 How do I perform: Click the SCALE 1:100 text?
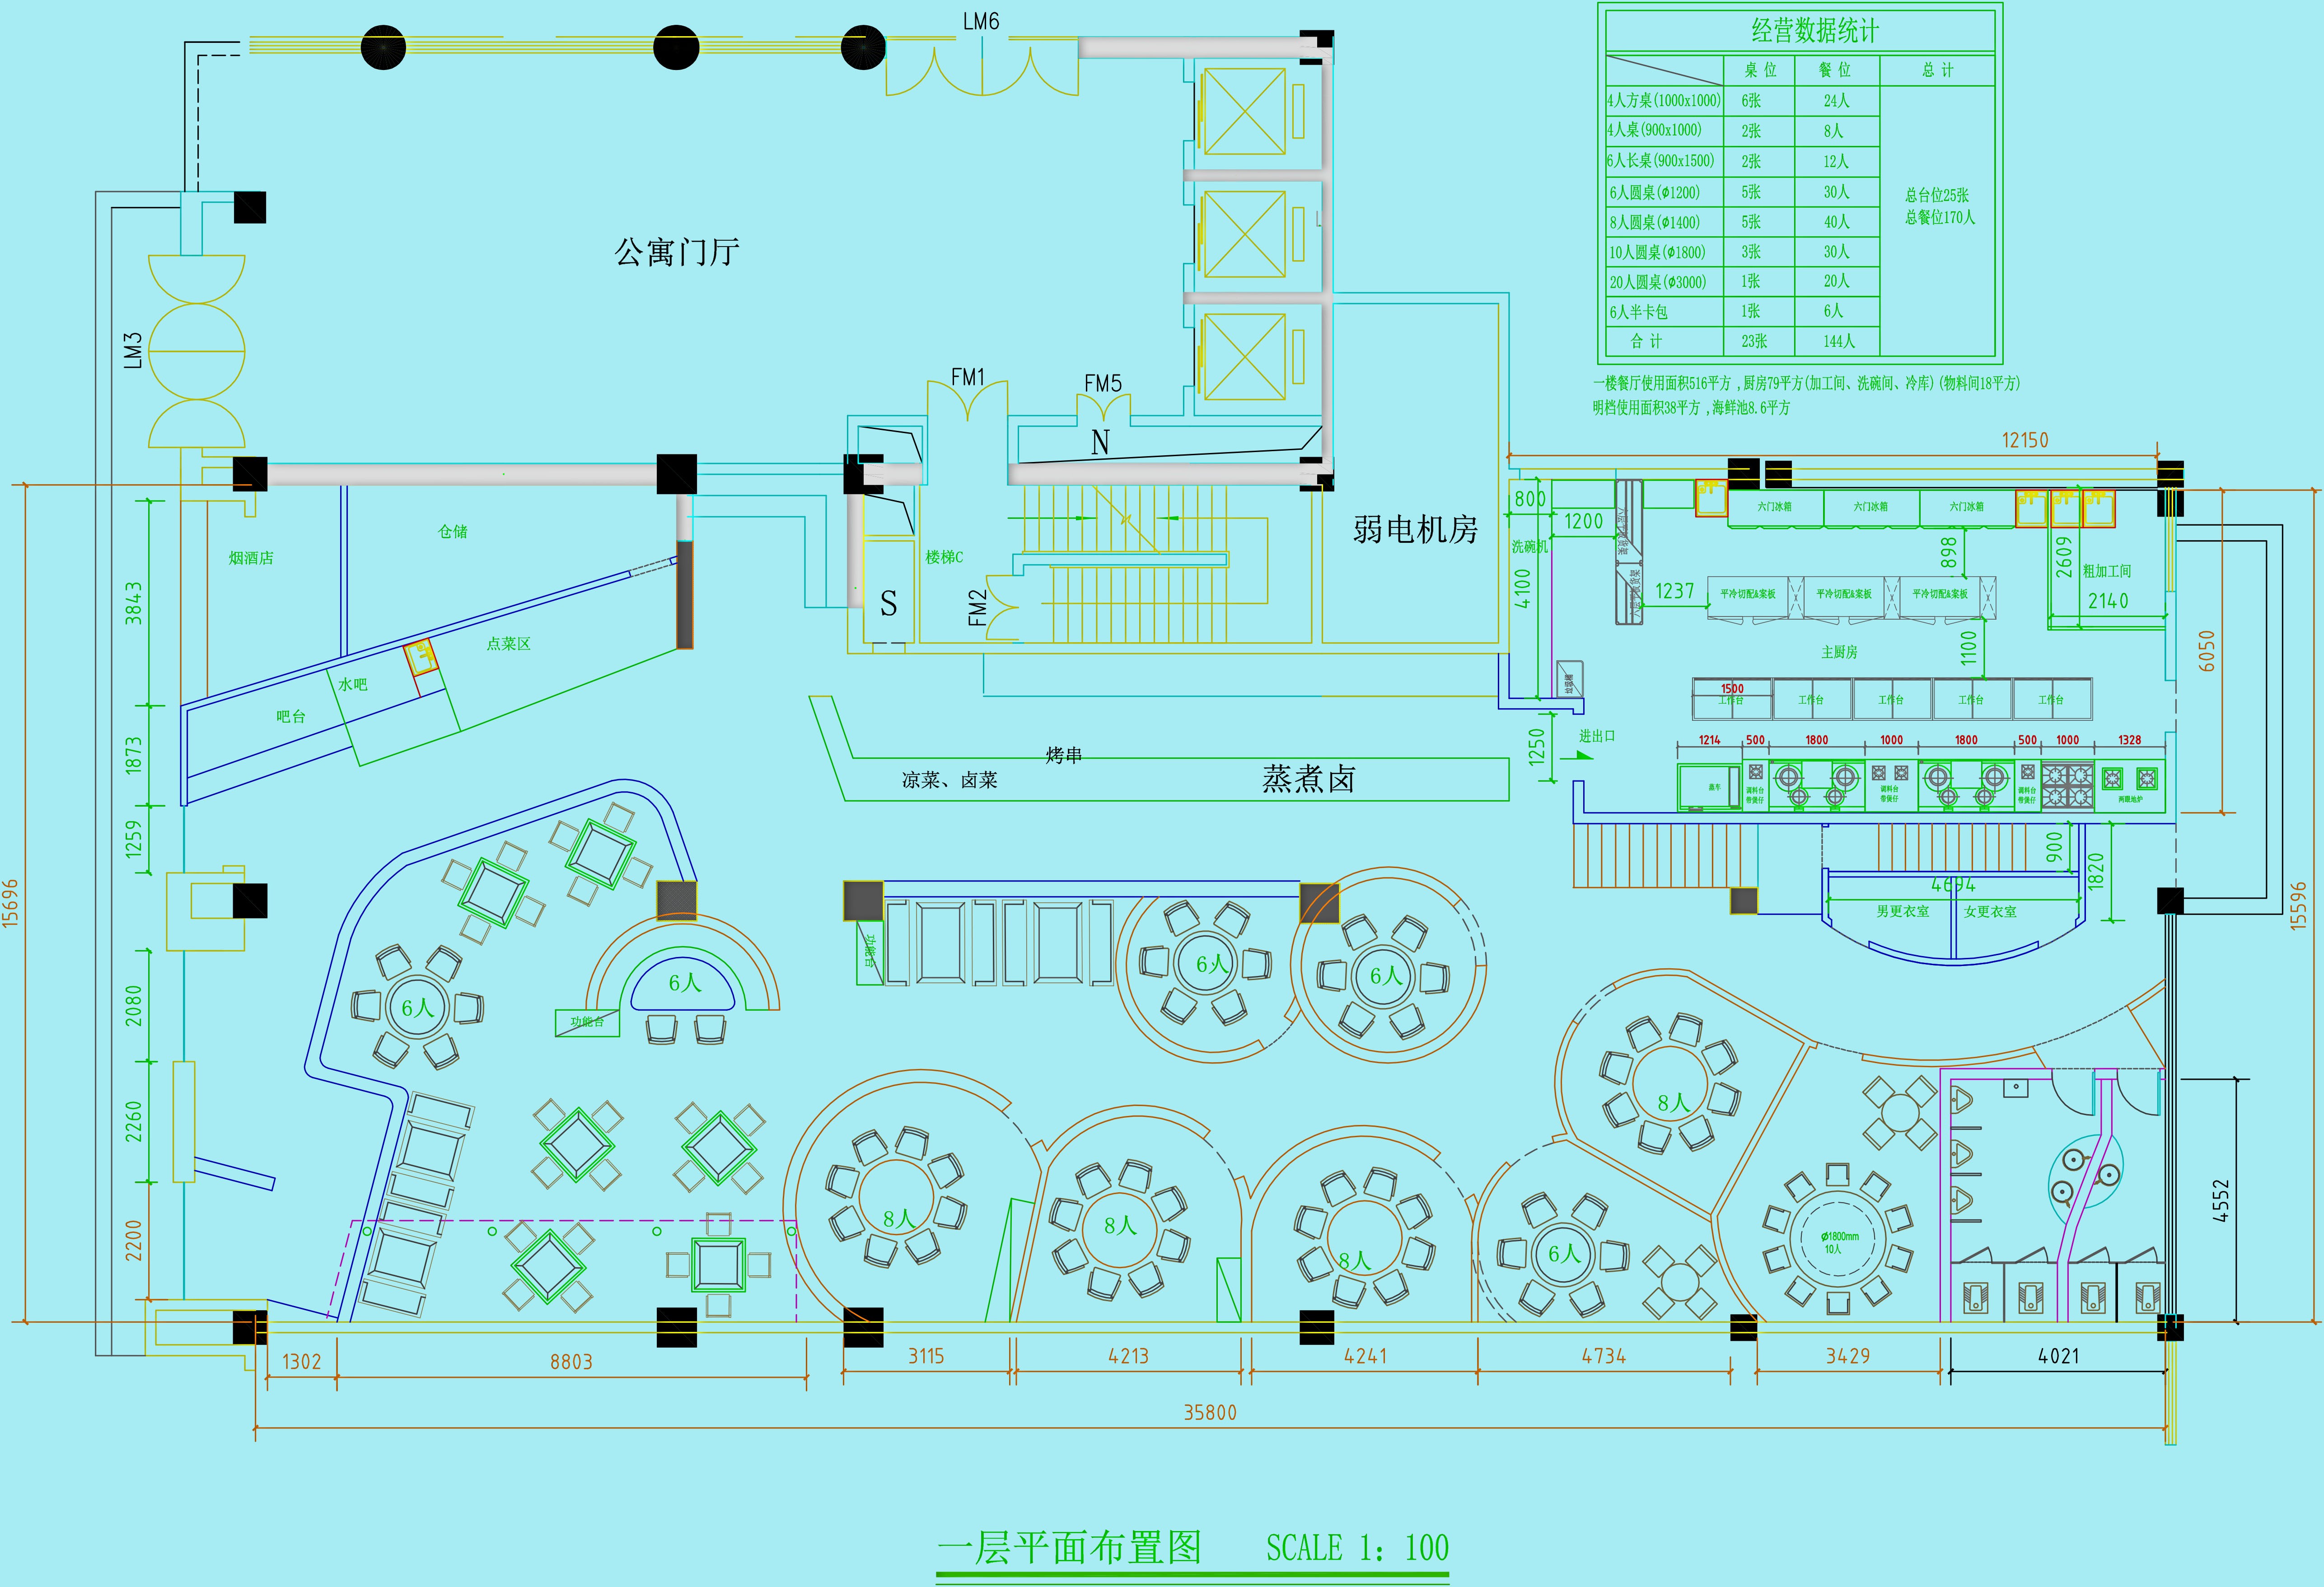[x=1357, y=1548]
